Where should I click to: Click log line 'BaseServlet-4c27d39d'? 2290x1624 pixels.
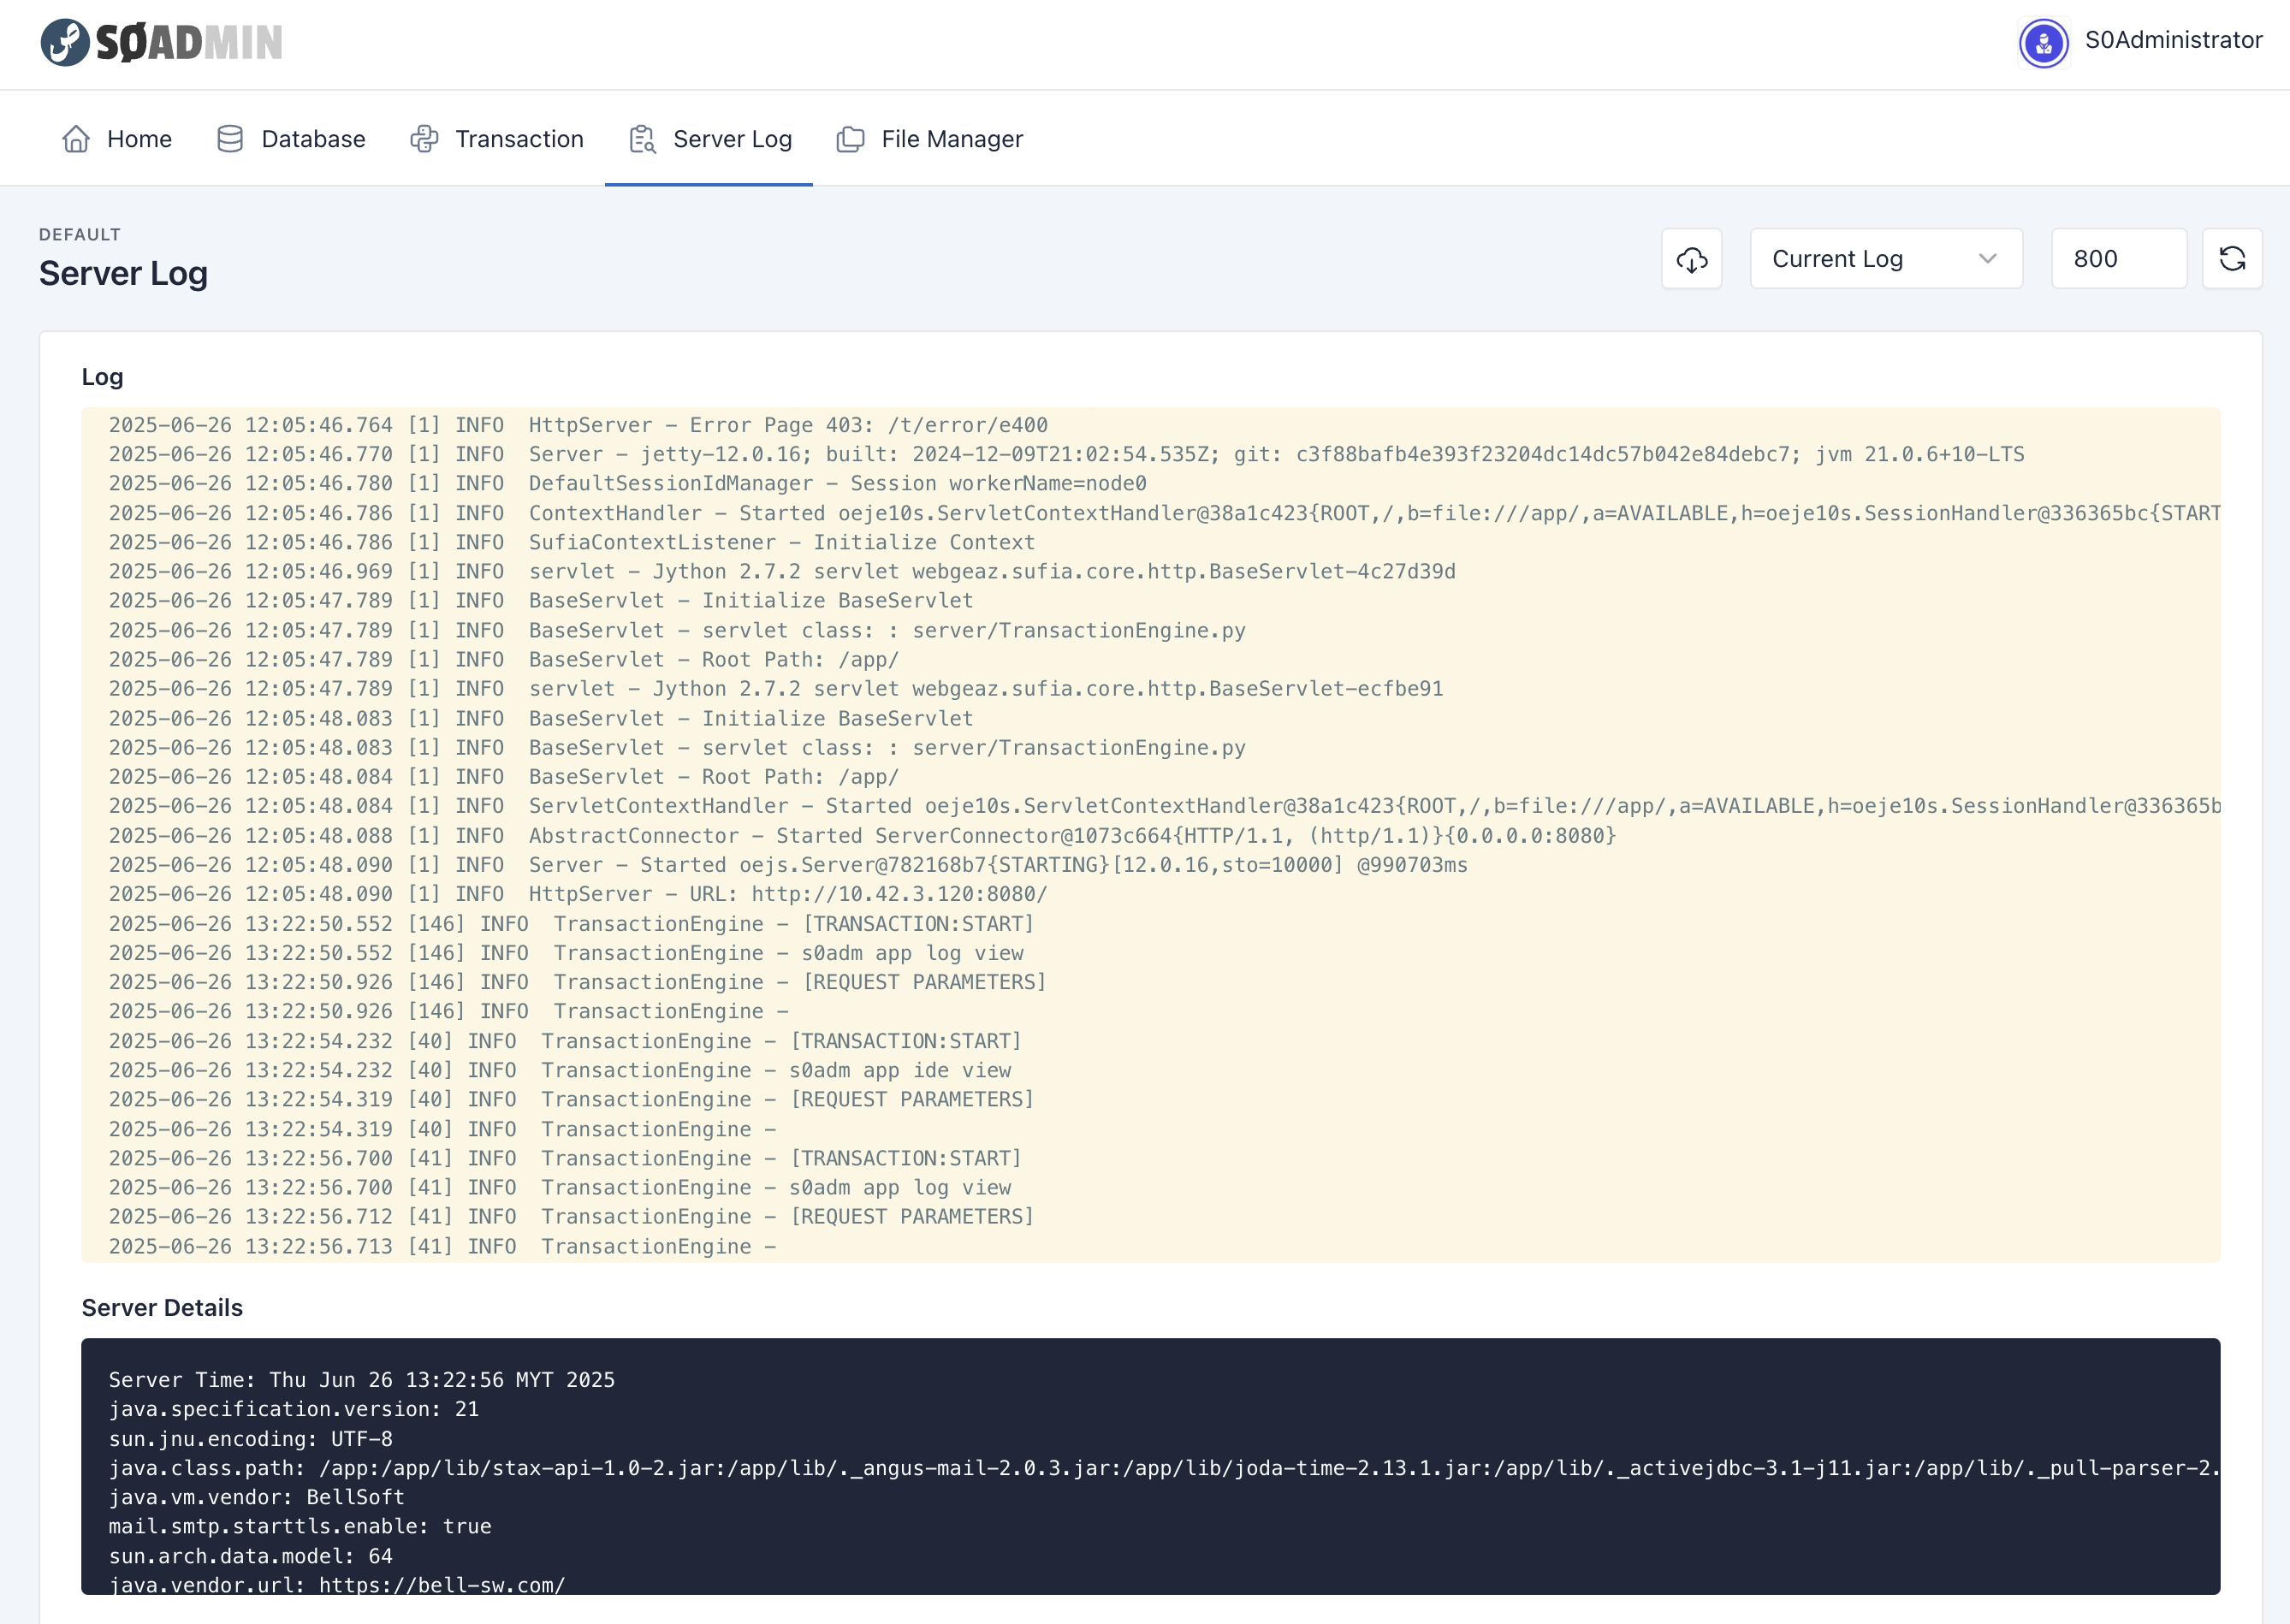(782, 571)
